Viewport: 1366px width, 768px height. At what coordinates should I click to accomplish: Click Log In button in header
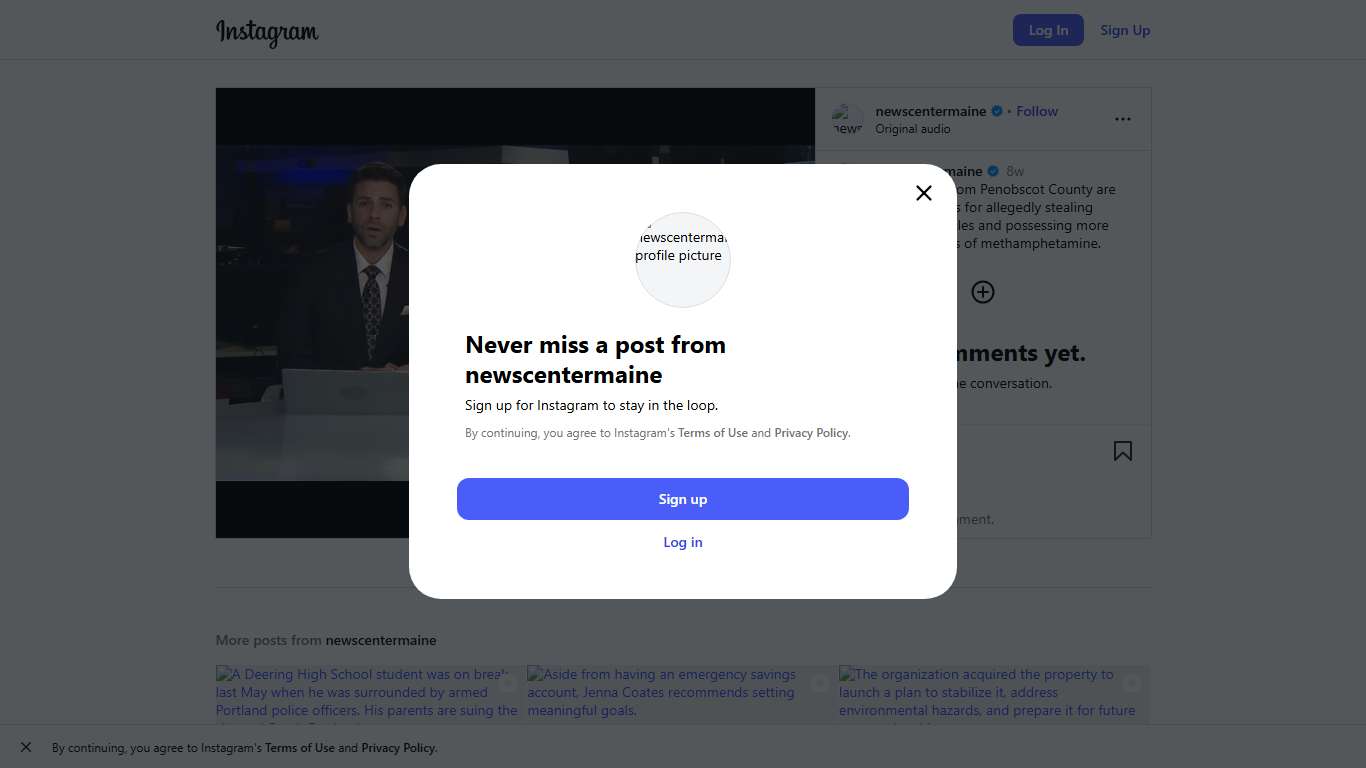[1047, 30]
